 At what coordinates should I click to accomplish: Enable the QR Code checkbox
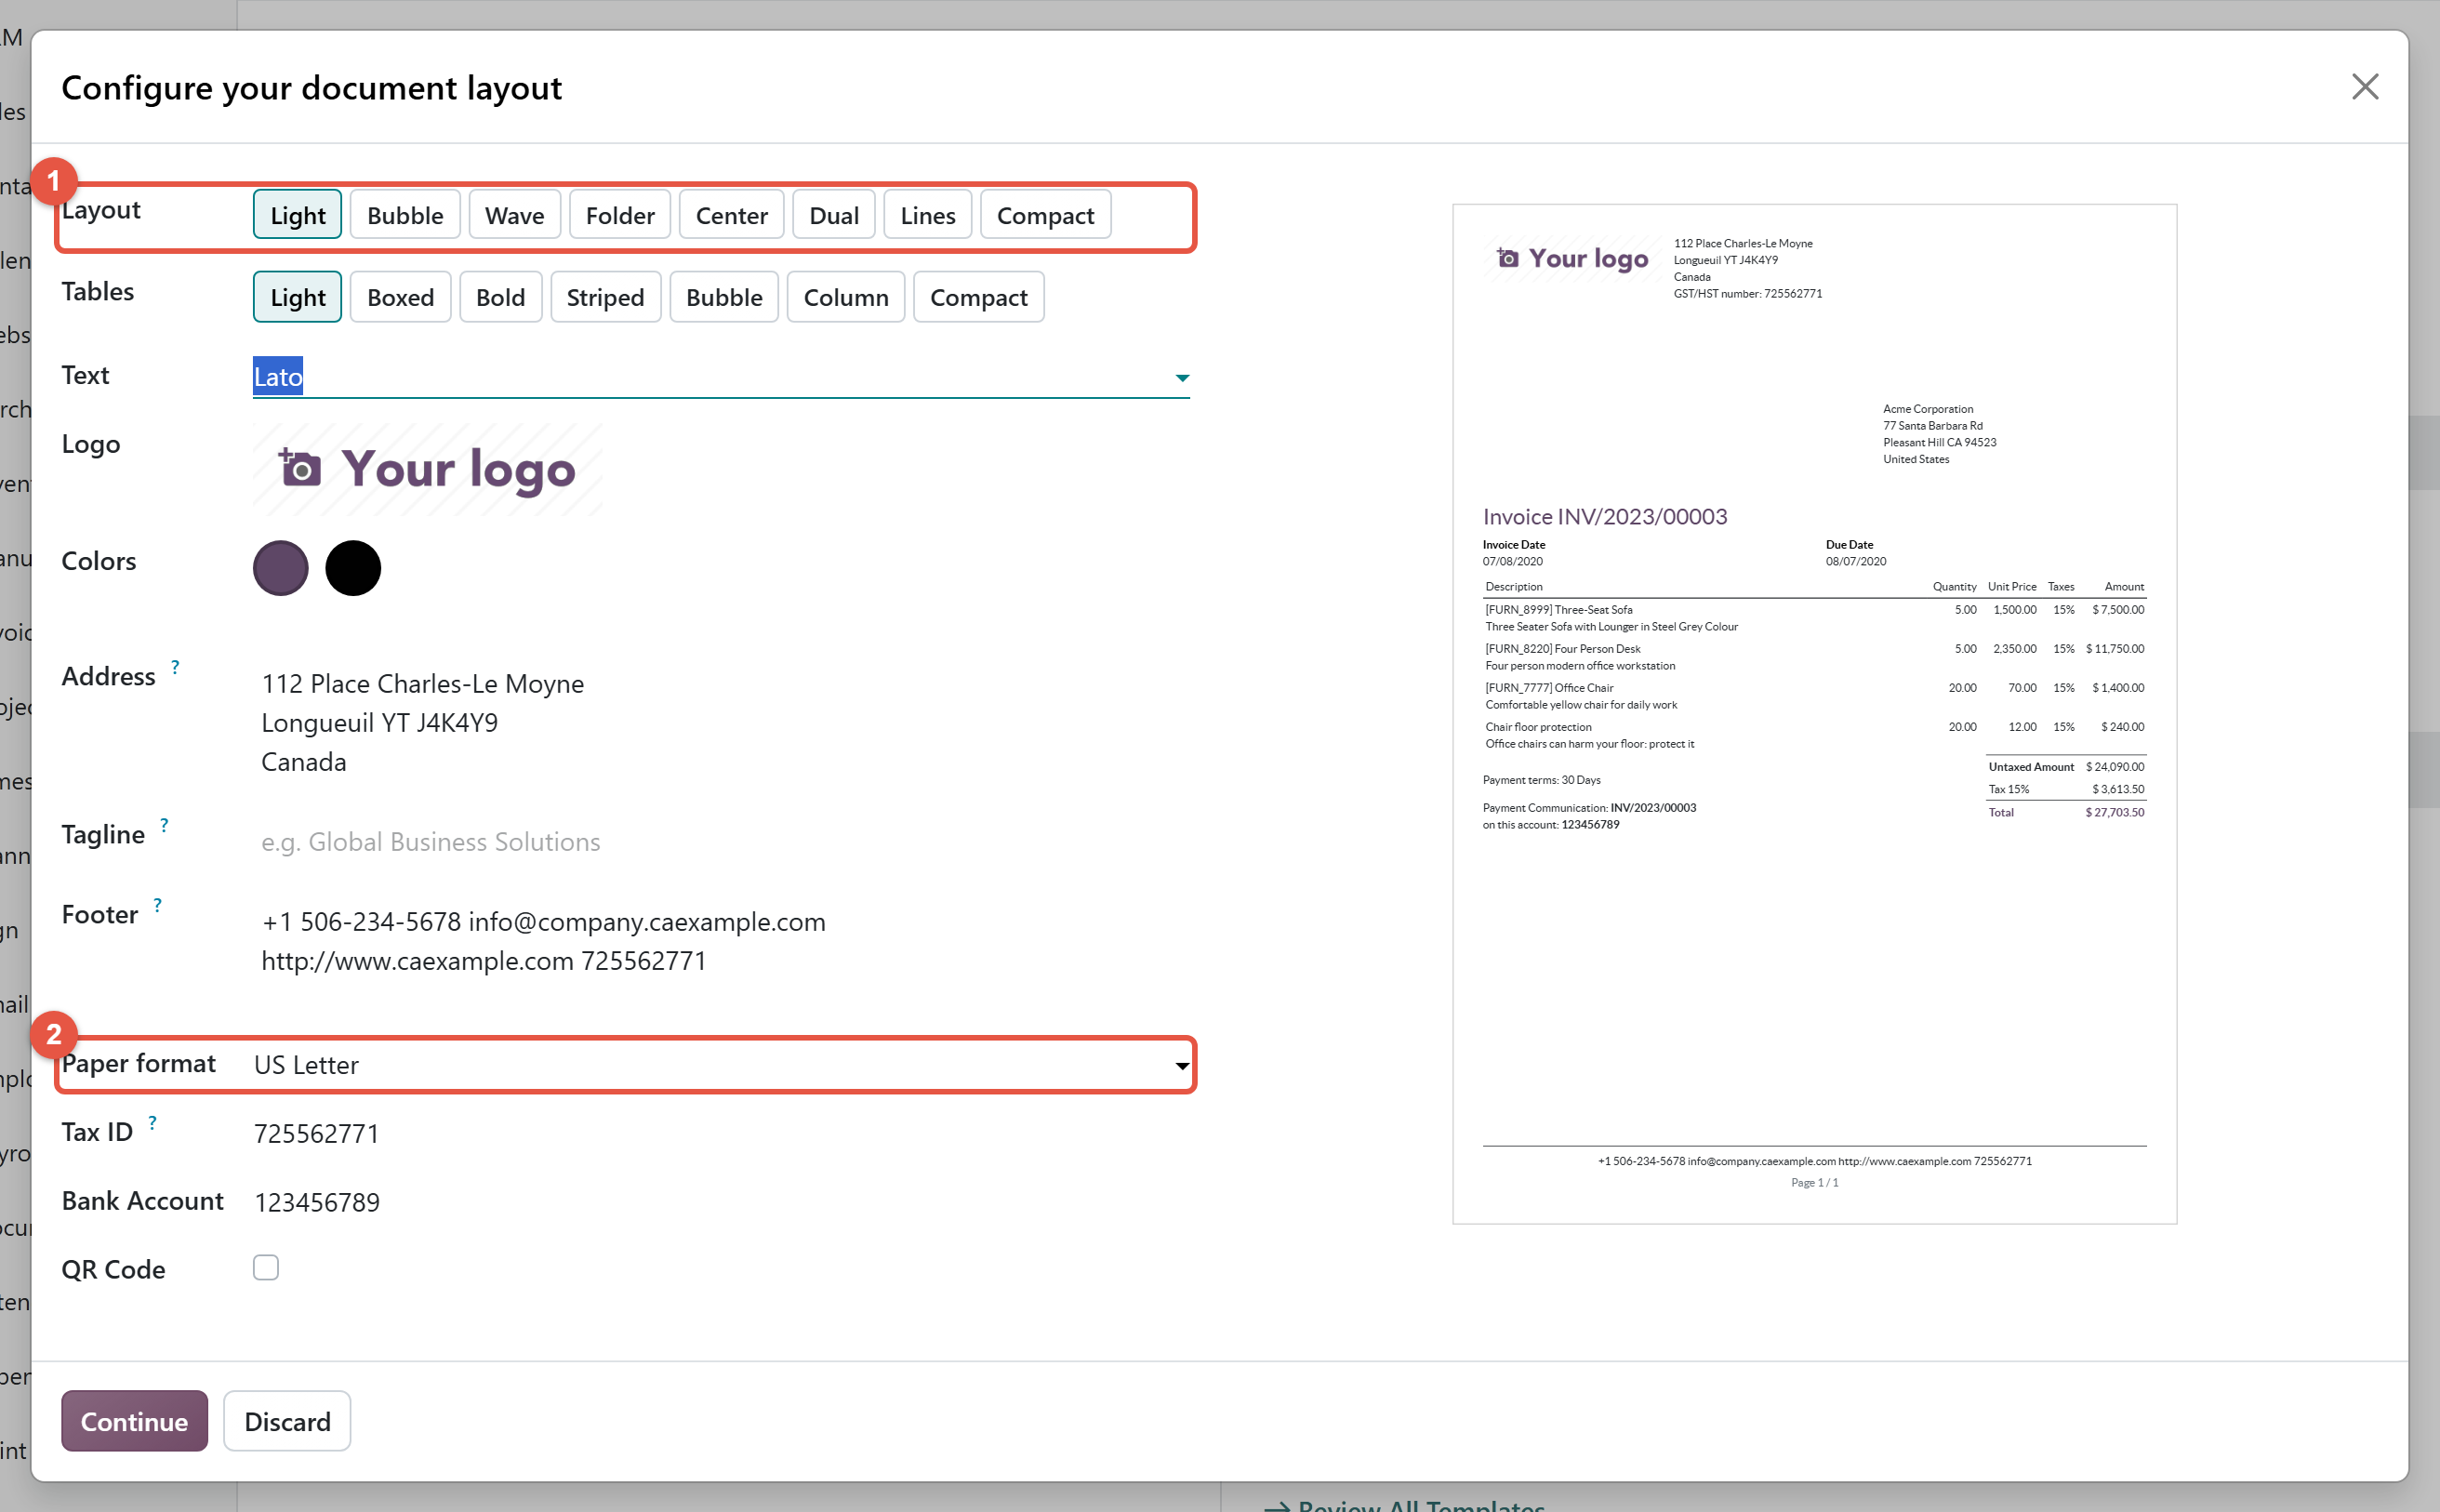coord(266,1267)
